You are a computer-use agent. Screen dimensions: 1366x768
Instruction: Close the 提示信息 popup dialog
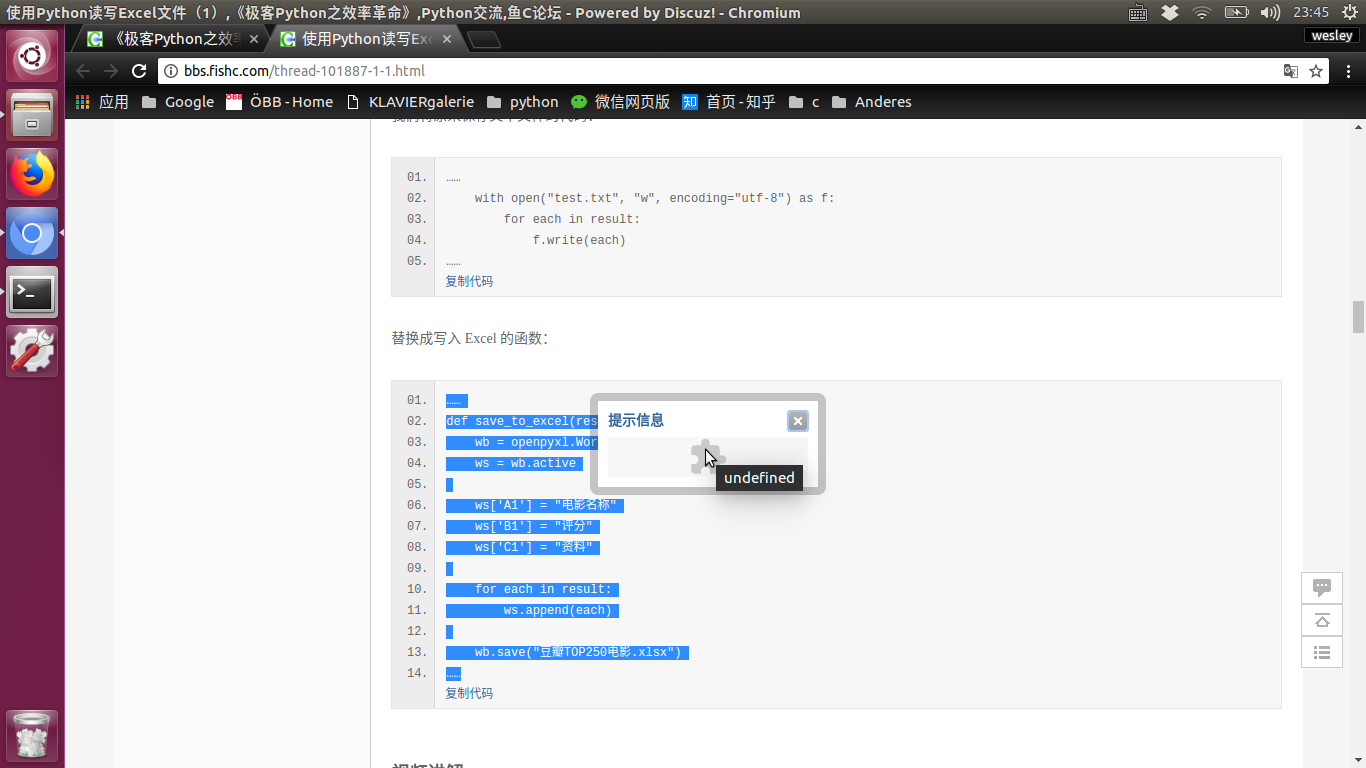797,421
